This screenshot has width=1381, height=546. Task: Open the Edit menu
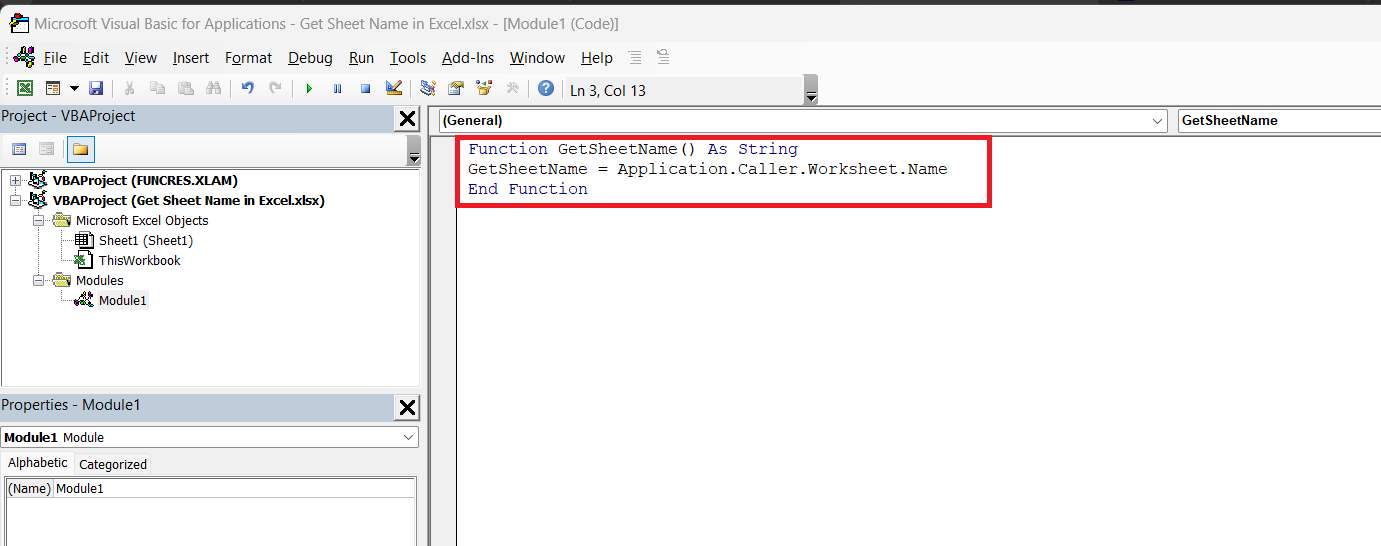coord(96,58)
